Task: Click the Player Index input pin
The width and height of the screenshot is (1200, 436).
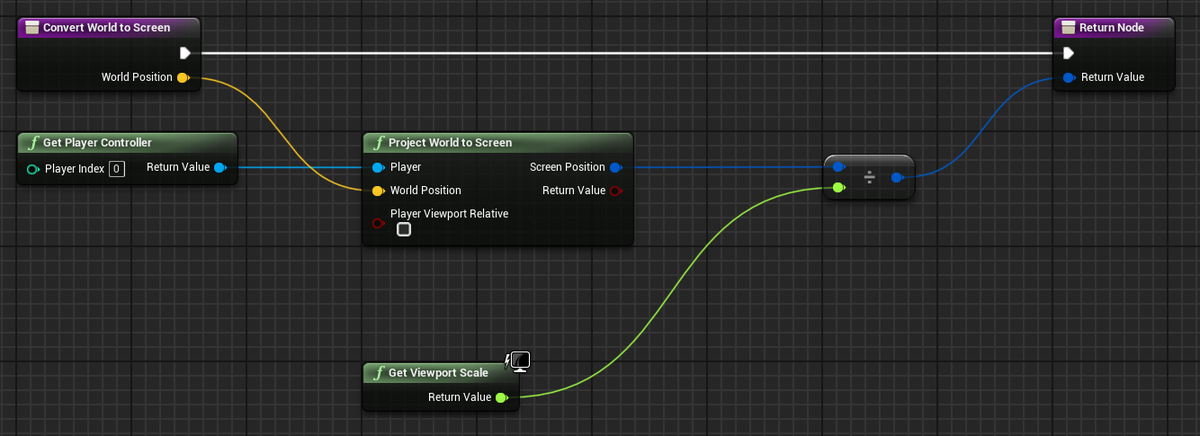Action: 33,168
